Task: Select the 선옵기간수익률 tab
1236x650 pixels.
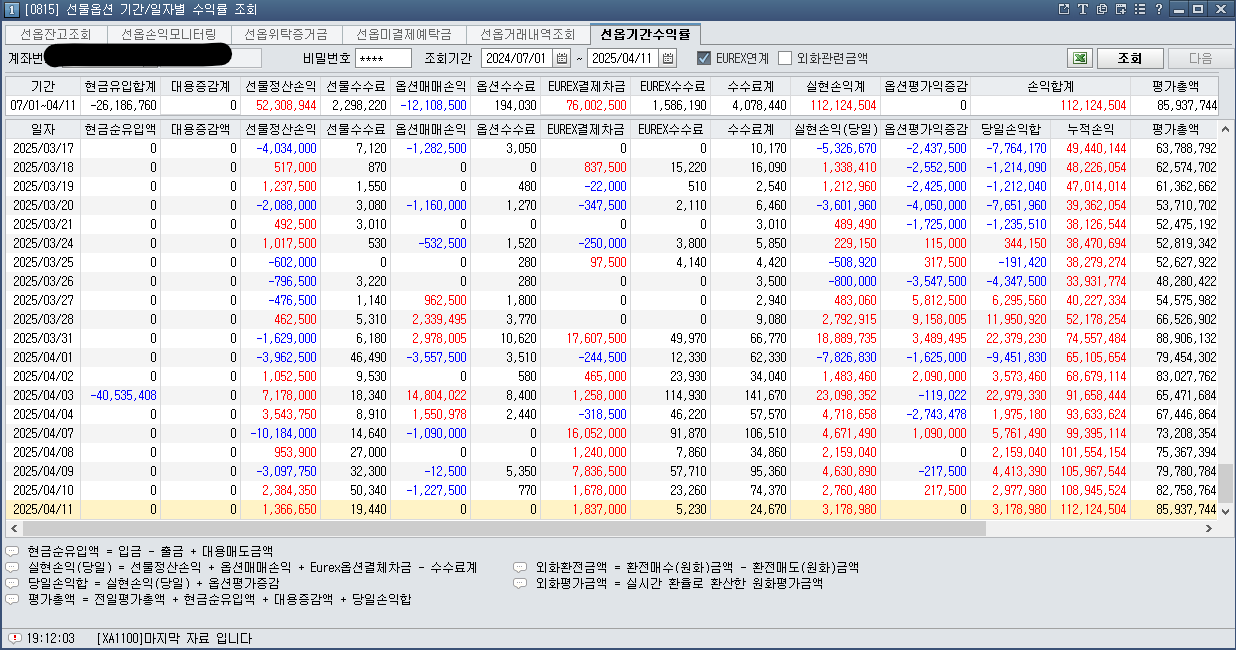Action: (645, 34)
